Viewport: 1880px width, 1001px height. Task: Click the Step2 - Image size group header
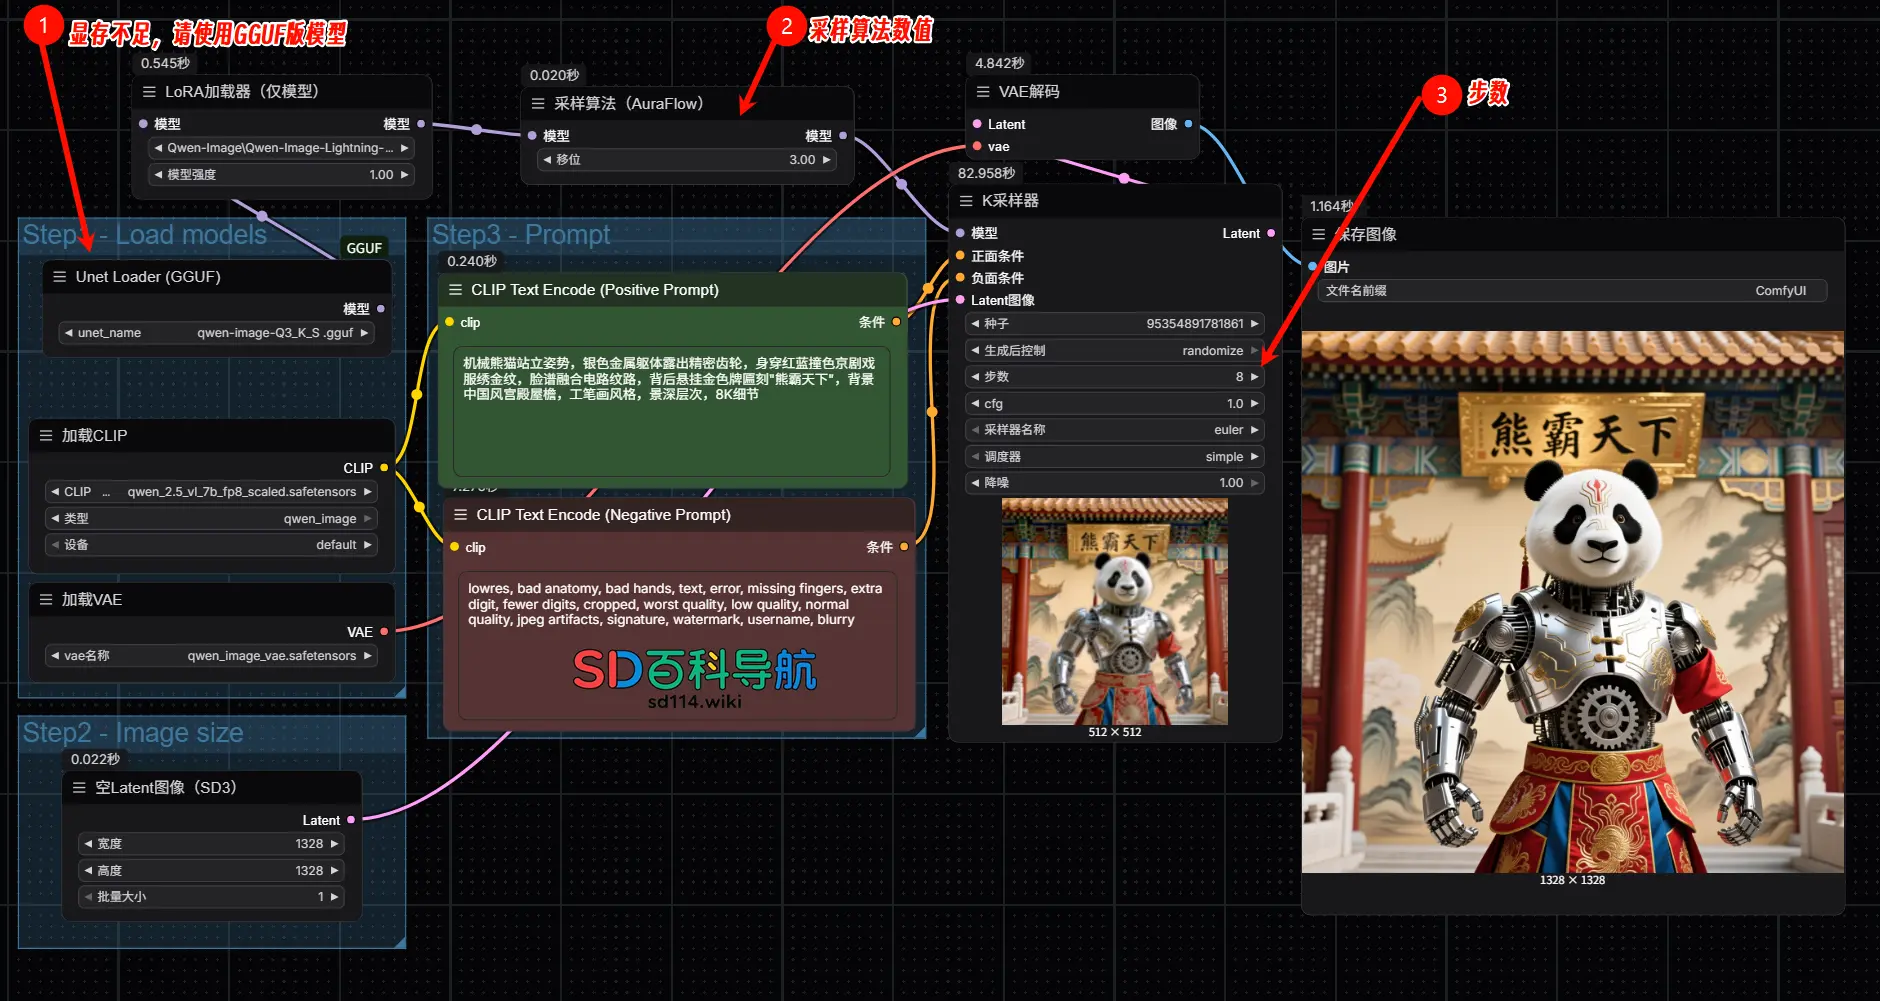[x=133, y=732]
